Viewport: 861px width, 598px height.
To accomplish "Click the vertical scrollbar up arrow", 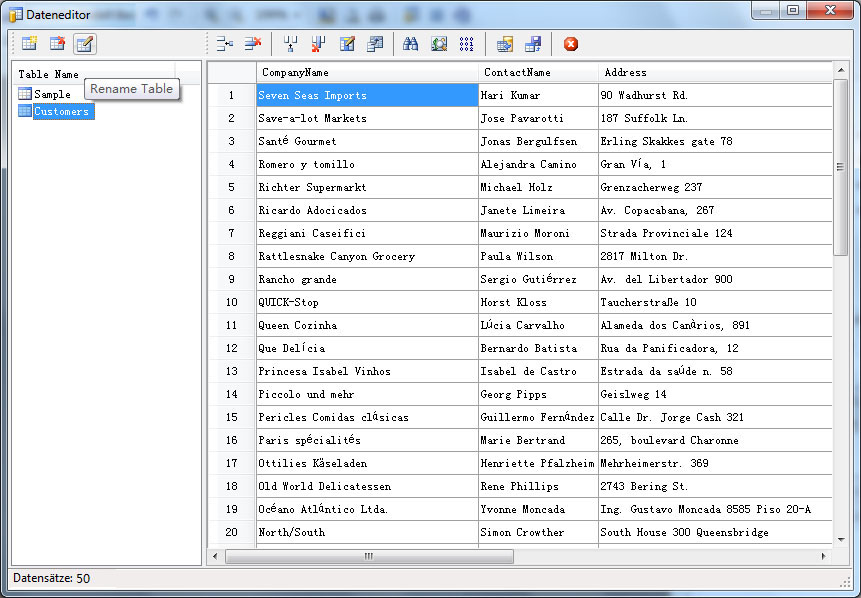I will pyautogui.click(x=841, y=70).
